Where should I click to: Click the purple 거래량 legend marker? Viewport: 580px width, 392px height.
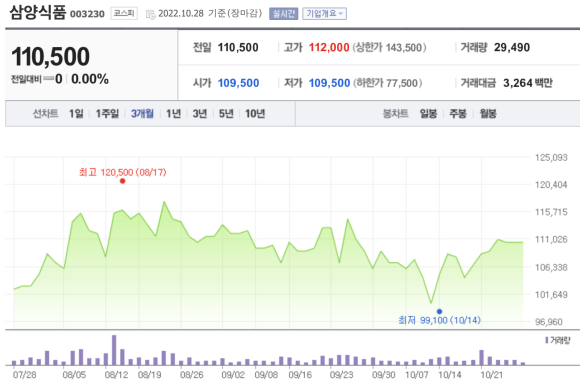click(547, 340)
